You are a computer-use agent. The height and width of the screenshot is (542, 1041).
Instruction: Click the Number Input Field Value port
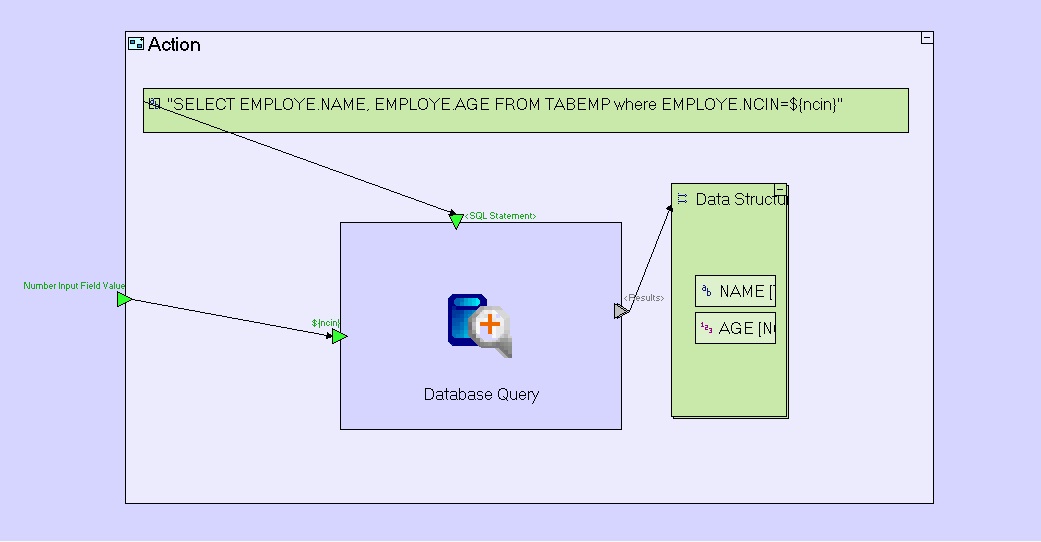coord(124,299)
